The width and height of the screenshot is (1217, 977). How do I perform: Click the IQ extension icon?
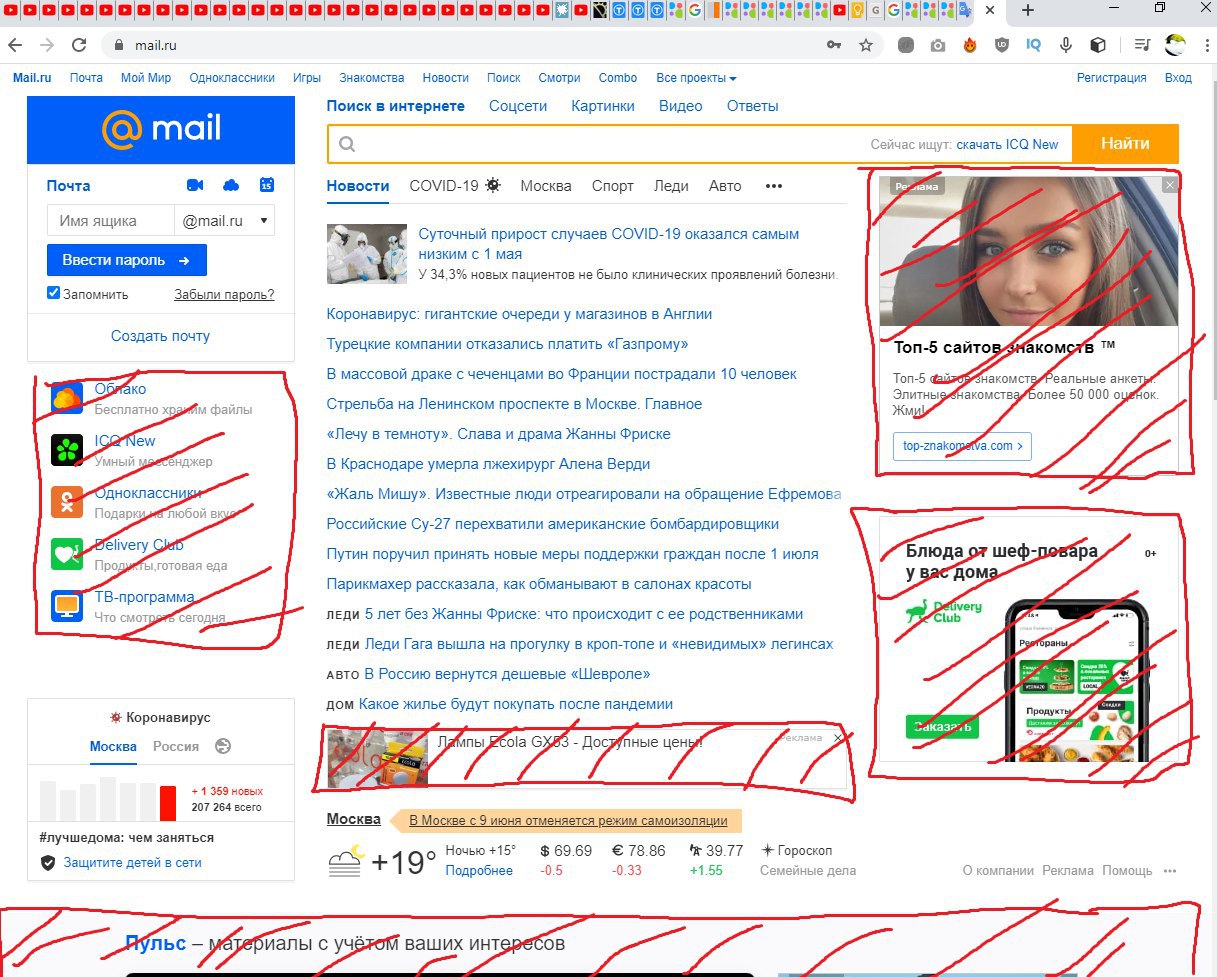click(x=1034, y=45)
